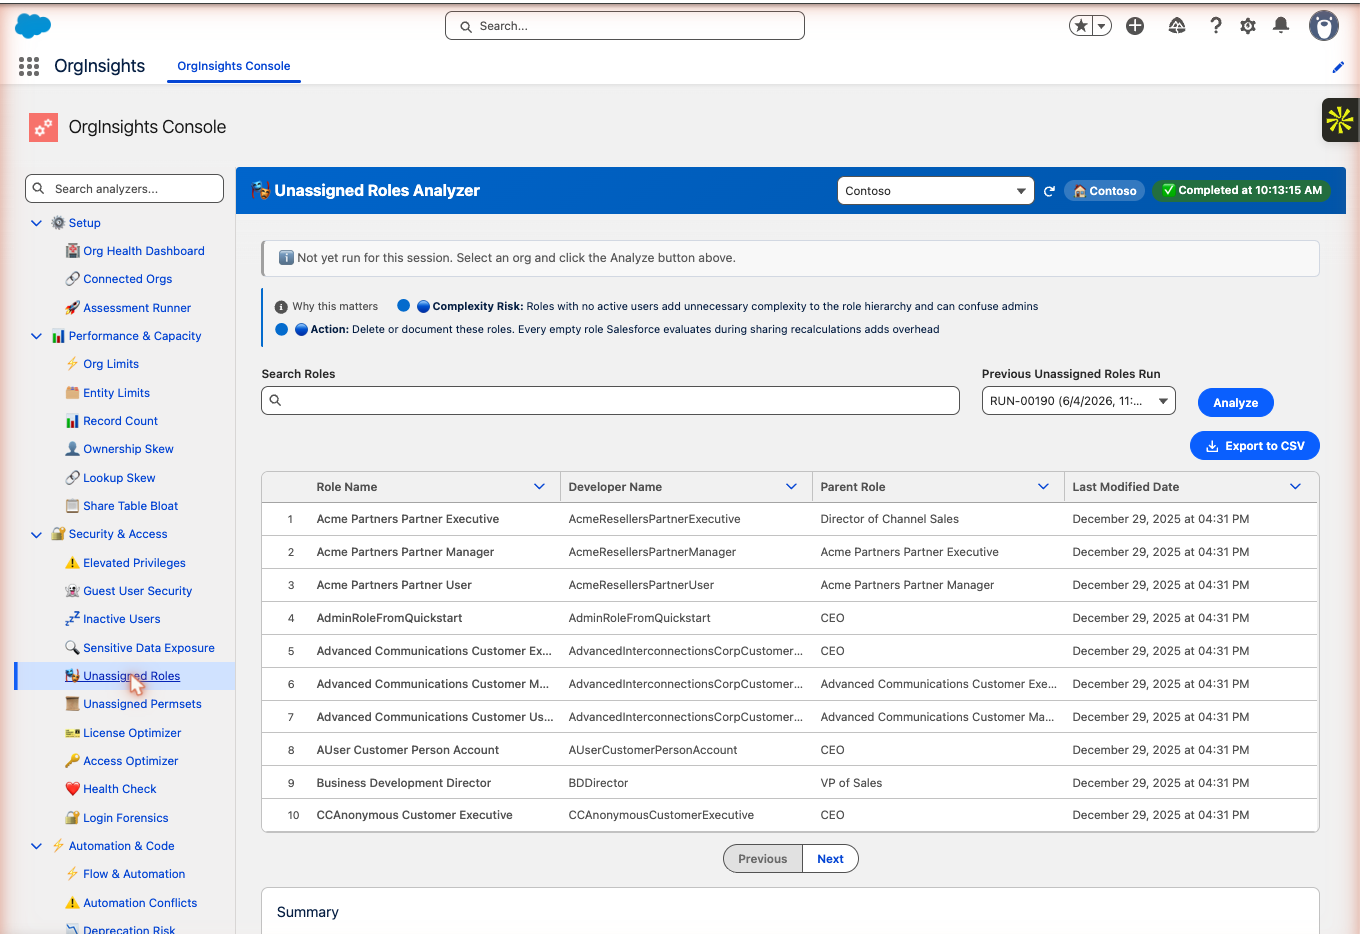Image resolution: width=1360 pixels, height=934 pixels.
Task: Open the Favorites star icon
Action: pos(1081,26)
